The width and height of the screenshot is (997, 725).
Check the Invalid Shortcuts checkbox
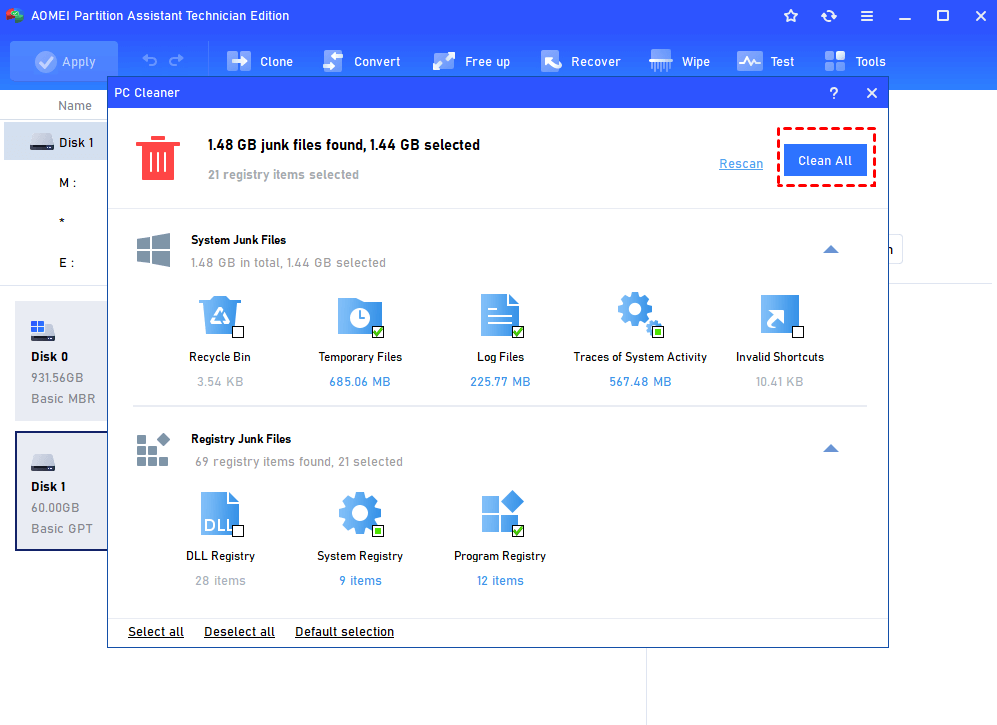pos(798,332)
